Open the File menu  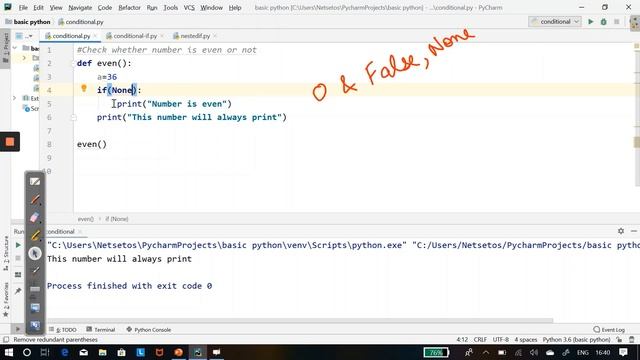click(23, 8)
